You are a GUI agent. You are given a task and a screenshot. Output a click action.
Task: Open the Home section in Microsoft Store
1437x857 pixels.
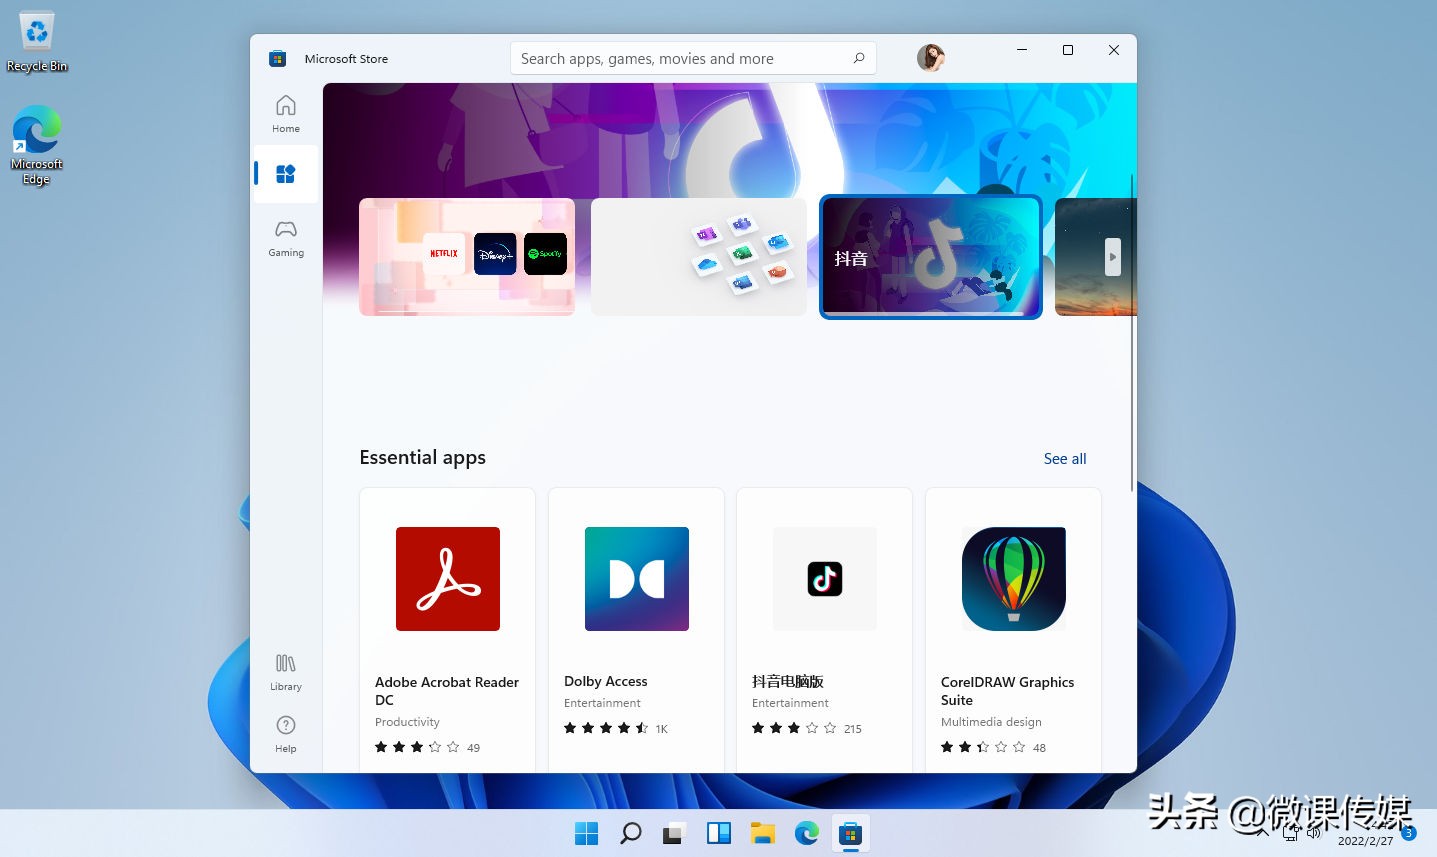pyautogui.click(x=285, y=112)
